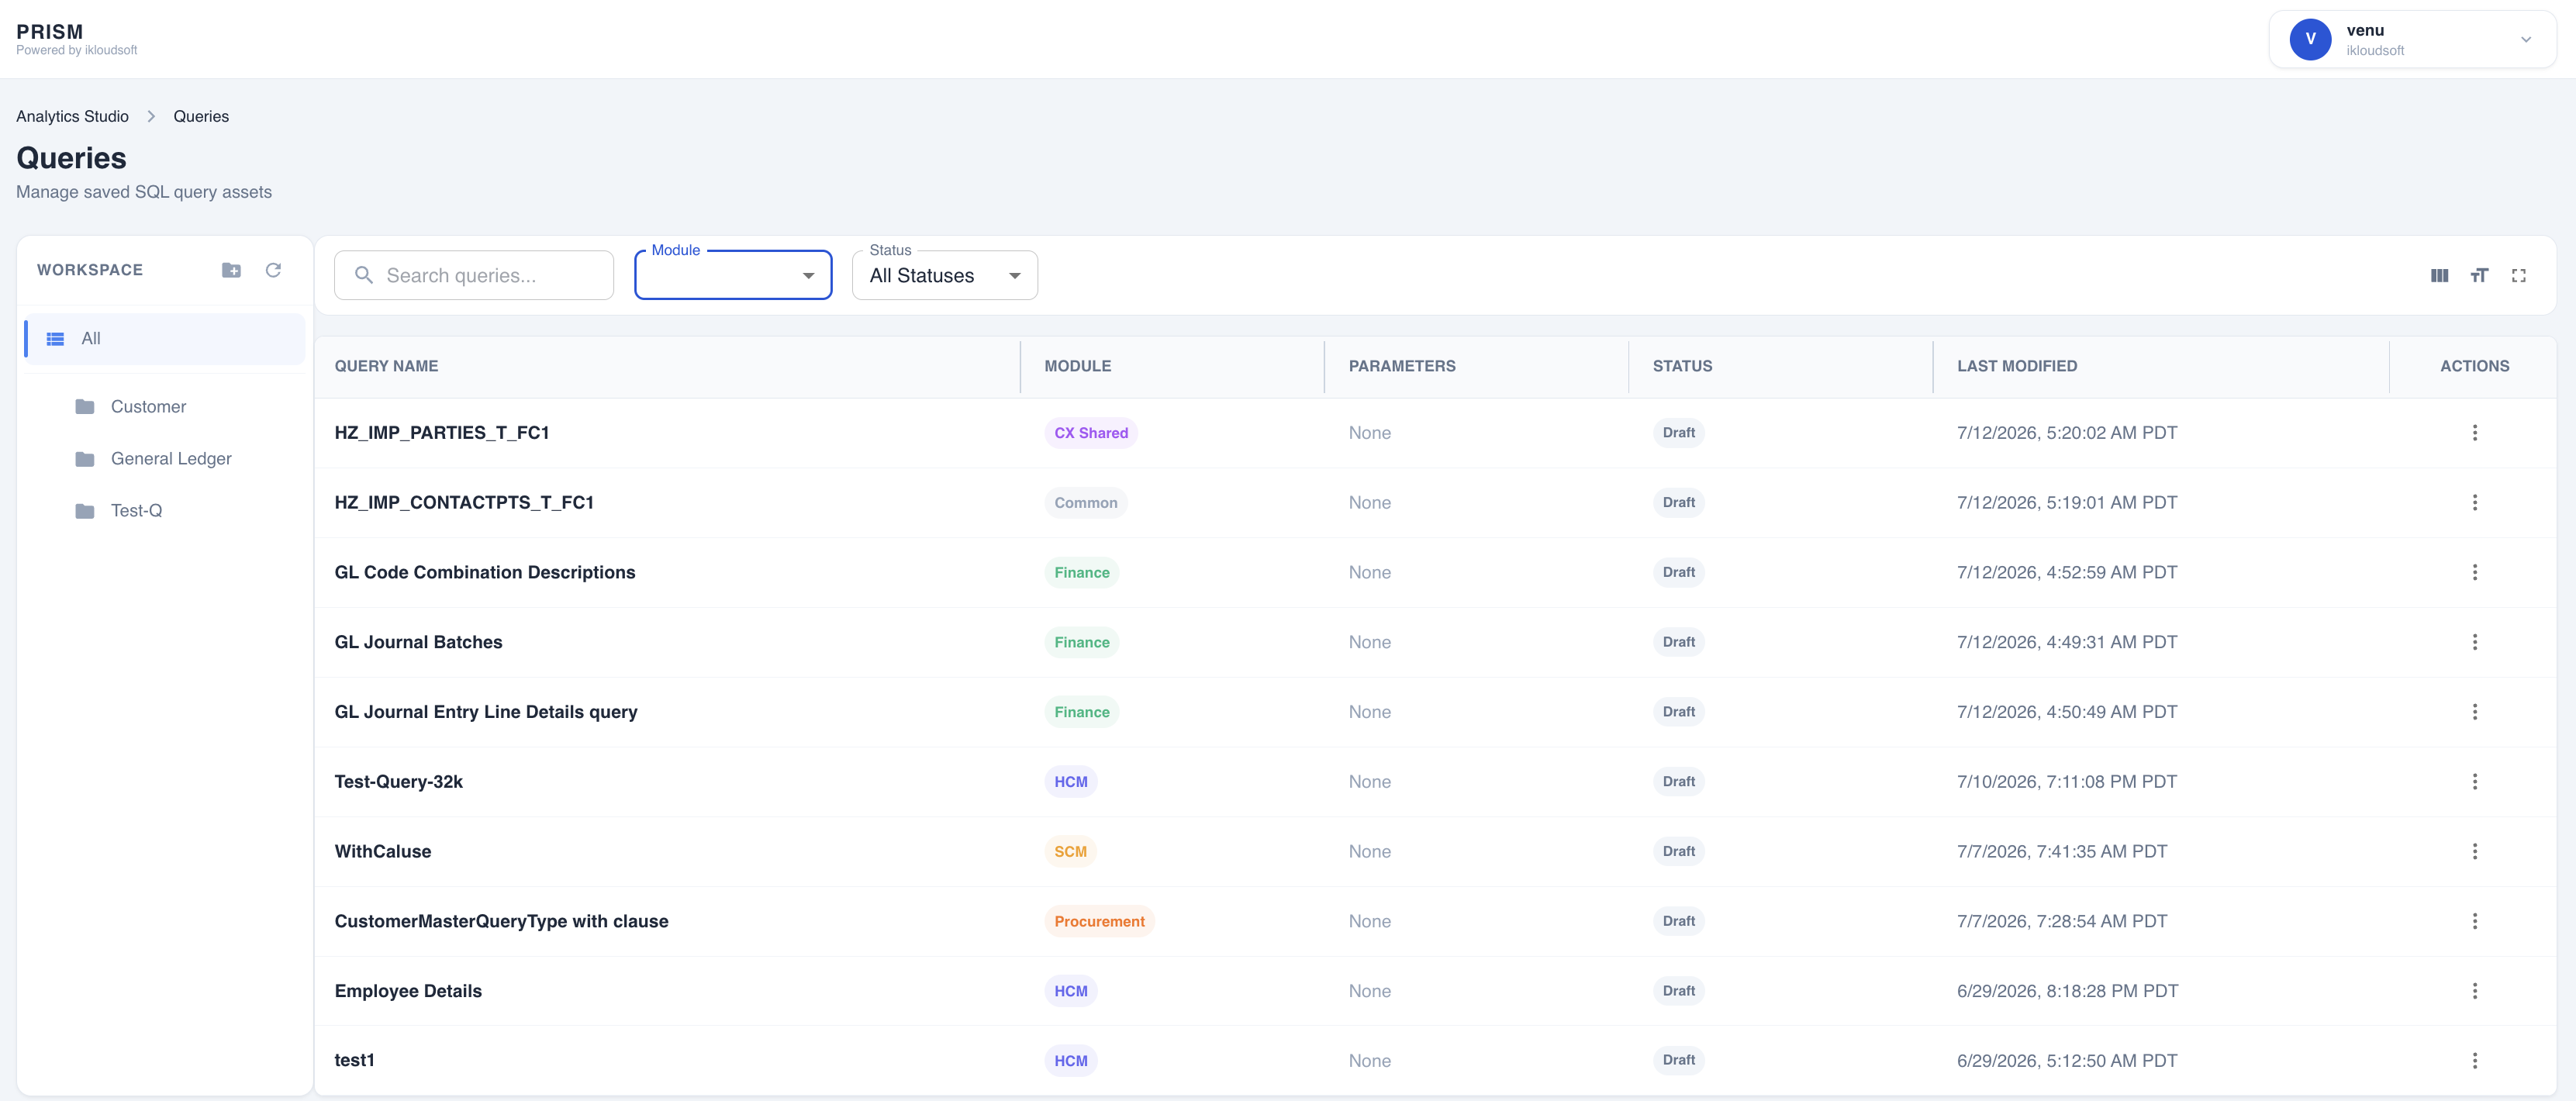
Task: Sort by the Query Name column header
Action: pos(386,366)
